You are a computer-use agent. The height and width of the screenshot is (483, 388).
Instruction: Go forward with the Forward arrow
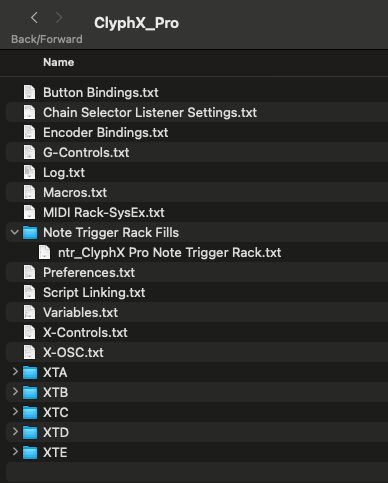click(59, 17)
